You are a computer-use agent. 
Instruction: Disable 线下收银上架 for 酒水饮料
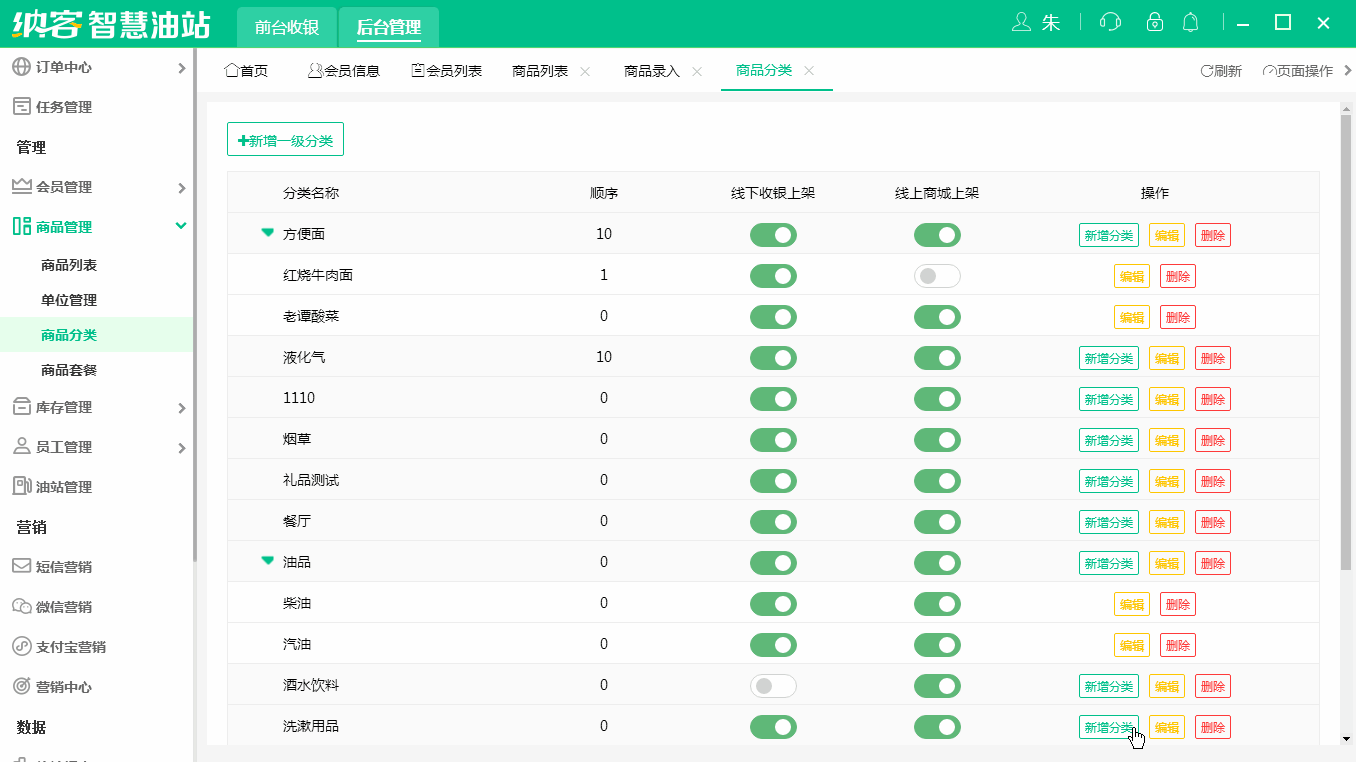[773, 686]
